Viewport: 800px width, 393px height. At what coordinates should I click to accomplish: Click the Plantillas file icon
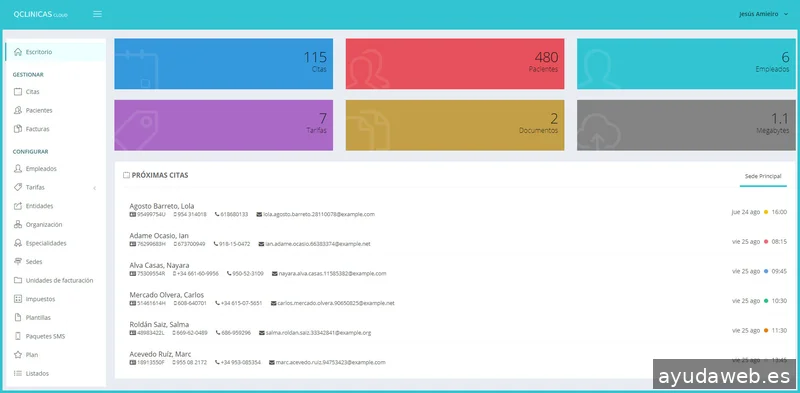[x=18, y=317]
